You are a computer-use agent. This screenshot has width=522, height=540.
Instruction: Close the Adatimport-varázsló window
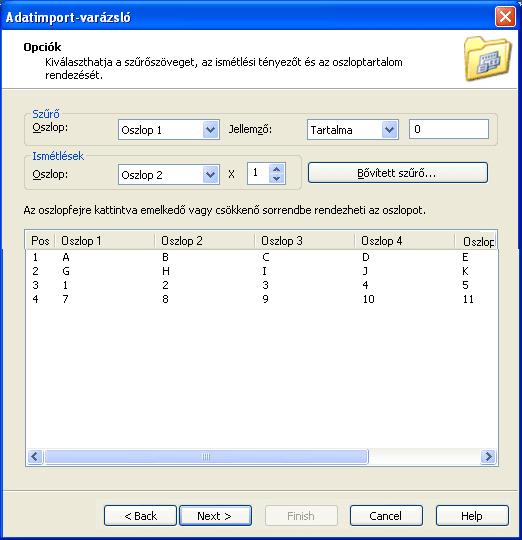(505, 16)
